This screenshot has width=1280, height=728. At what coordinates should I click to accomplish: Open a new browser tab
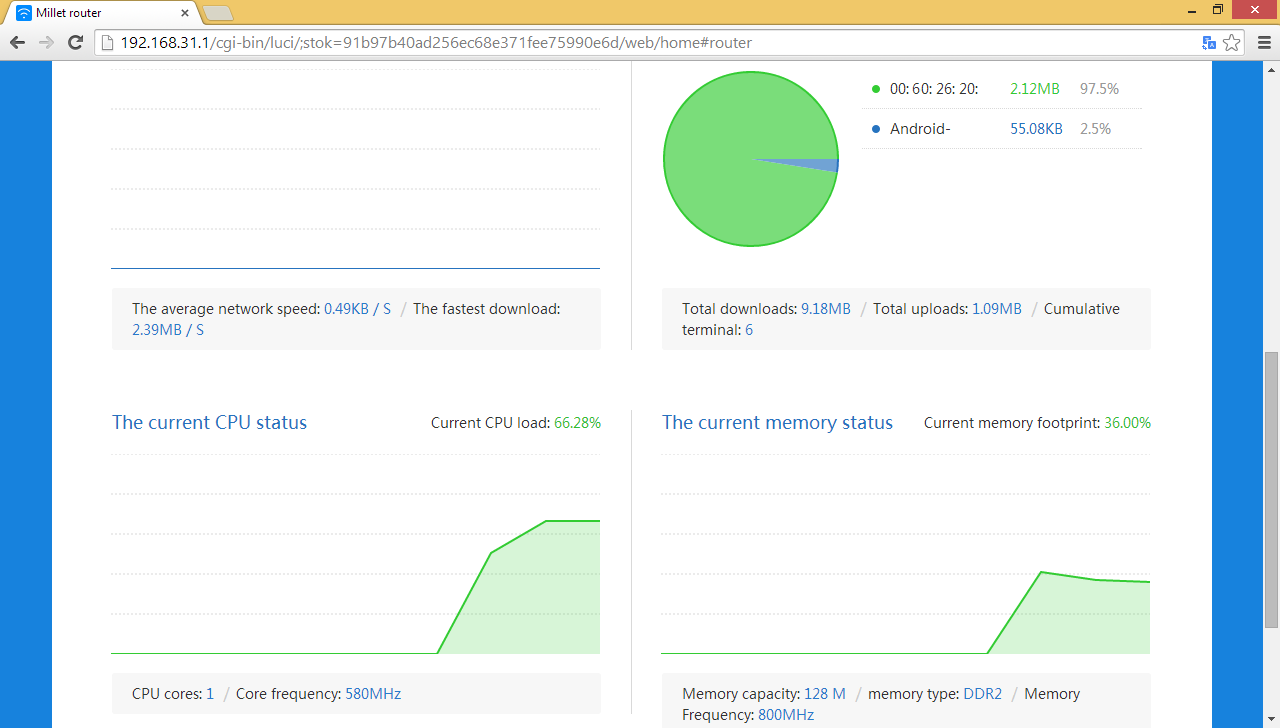pyautogui.click(x=217, y=13)
